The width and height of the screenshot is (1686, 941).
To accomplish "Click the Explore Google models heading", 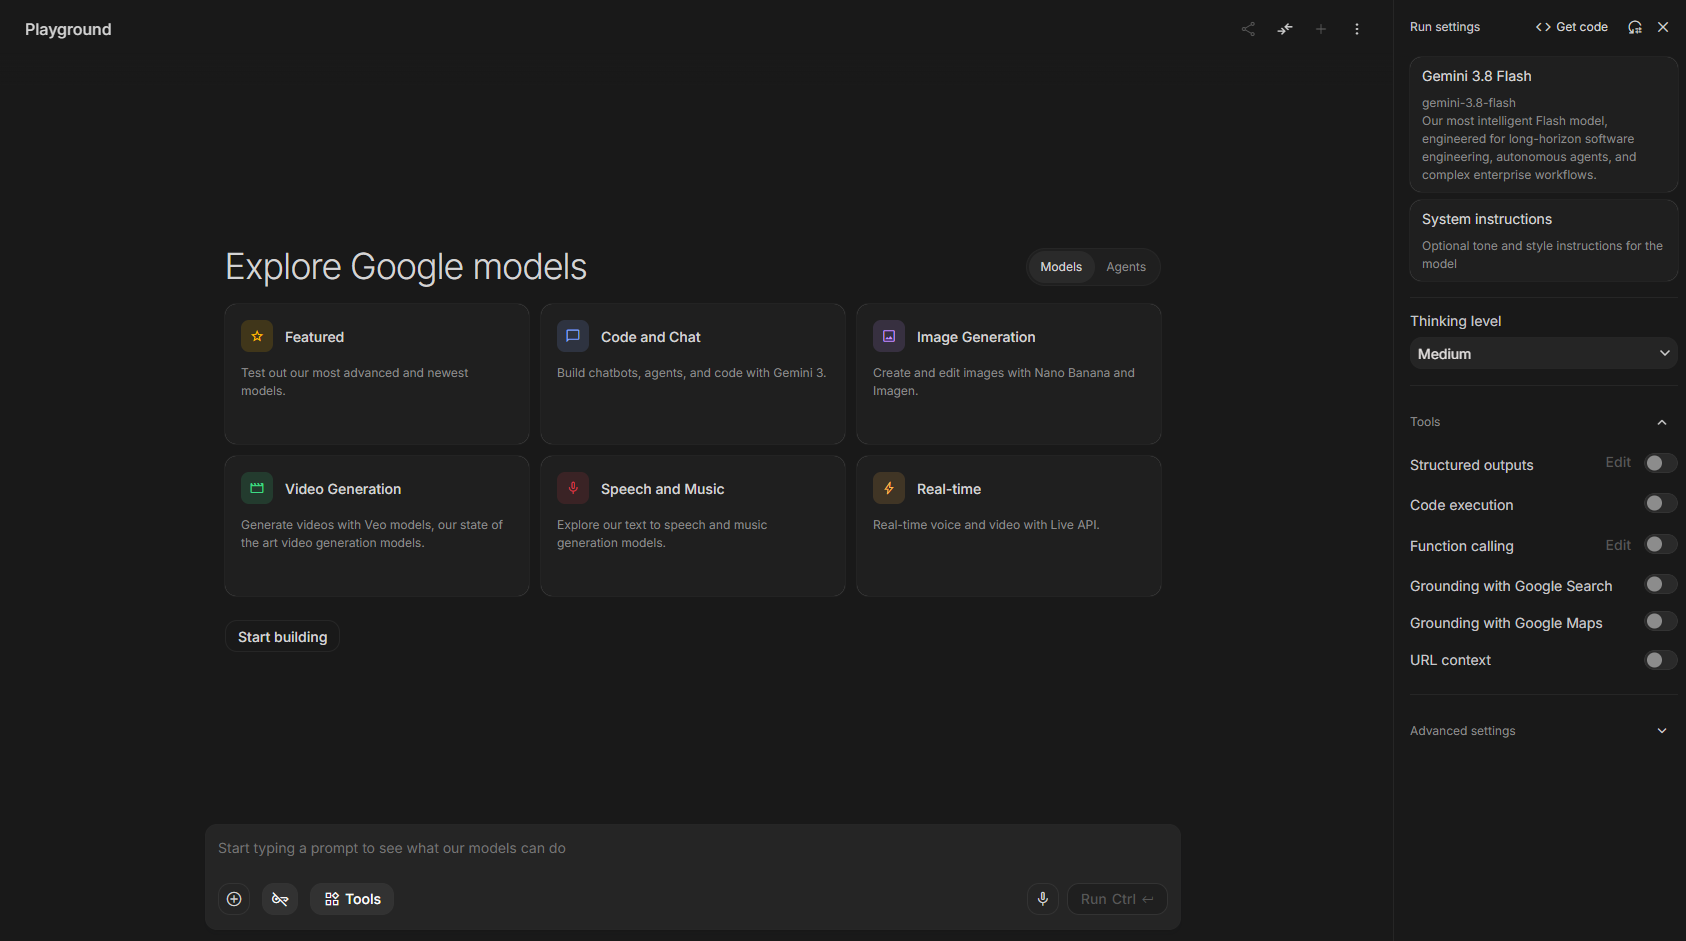I will [406, 267].
